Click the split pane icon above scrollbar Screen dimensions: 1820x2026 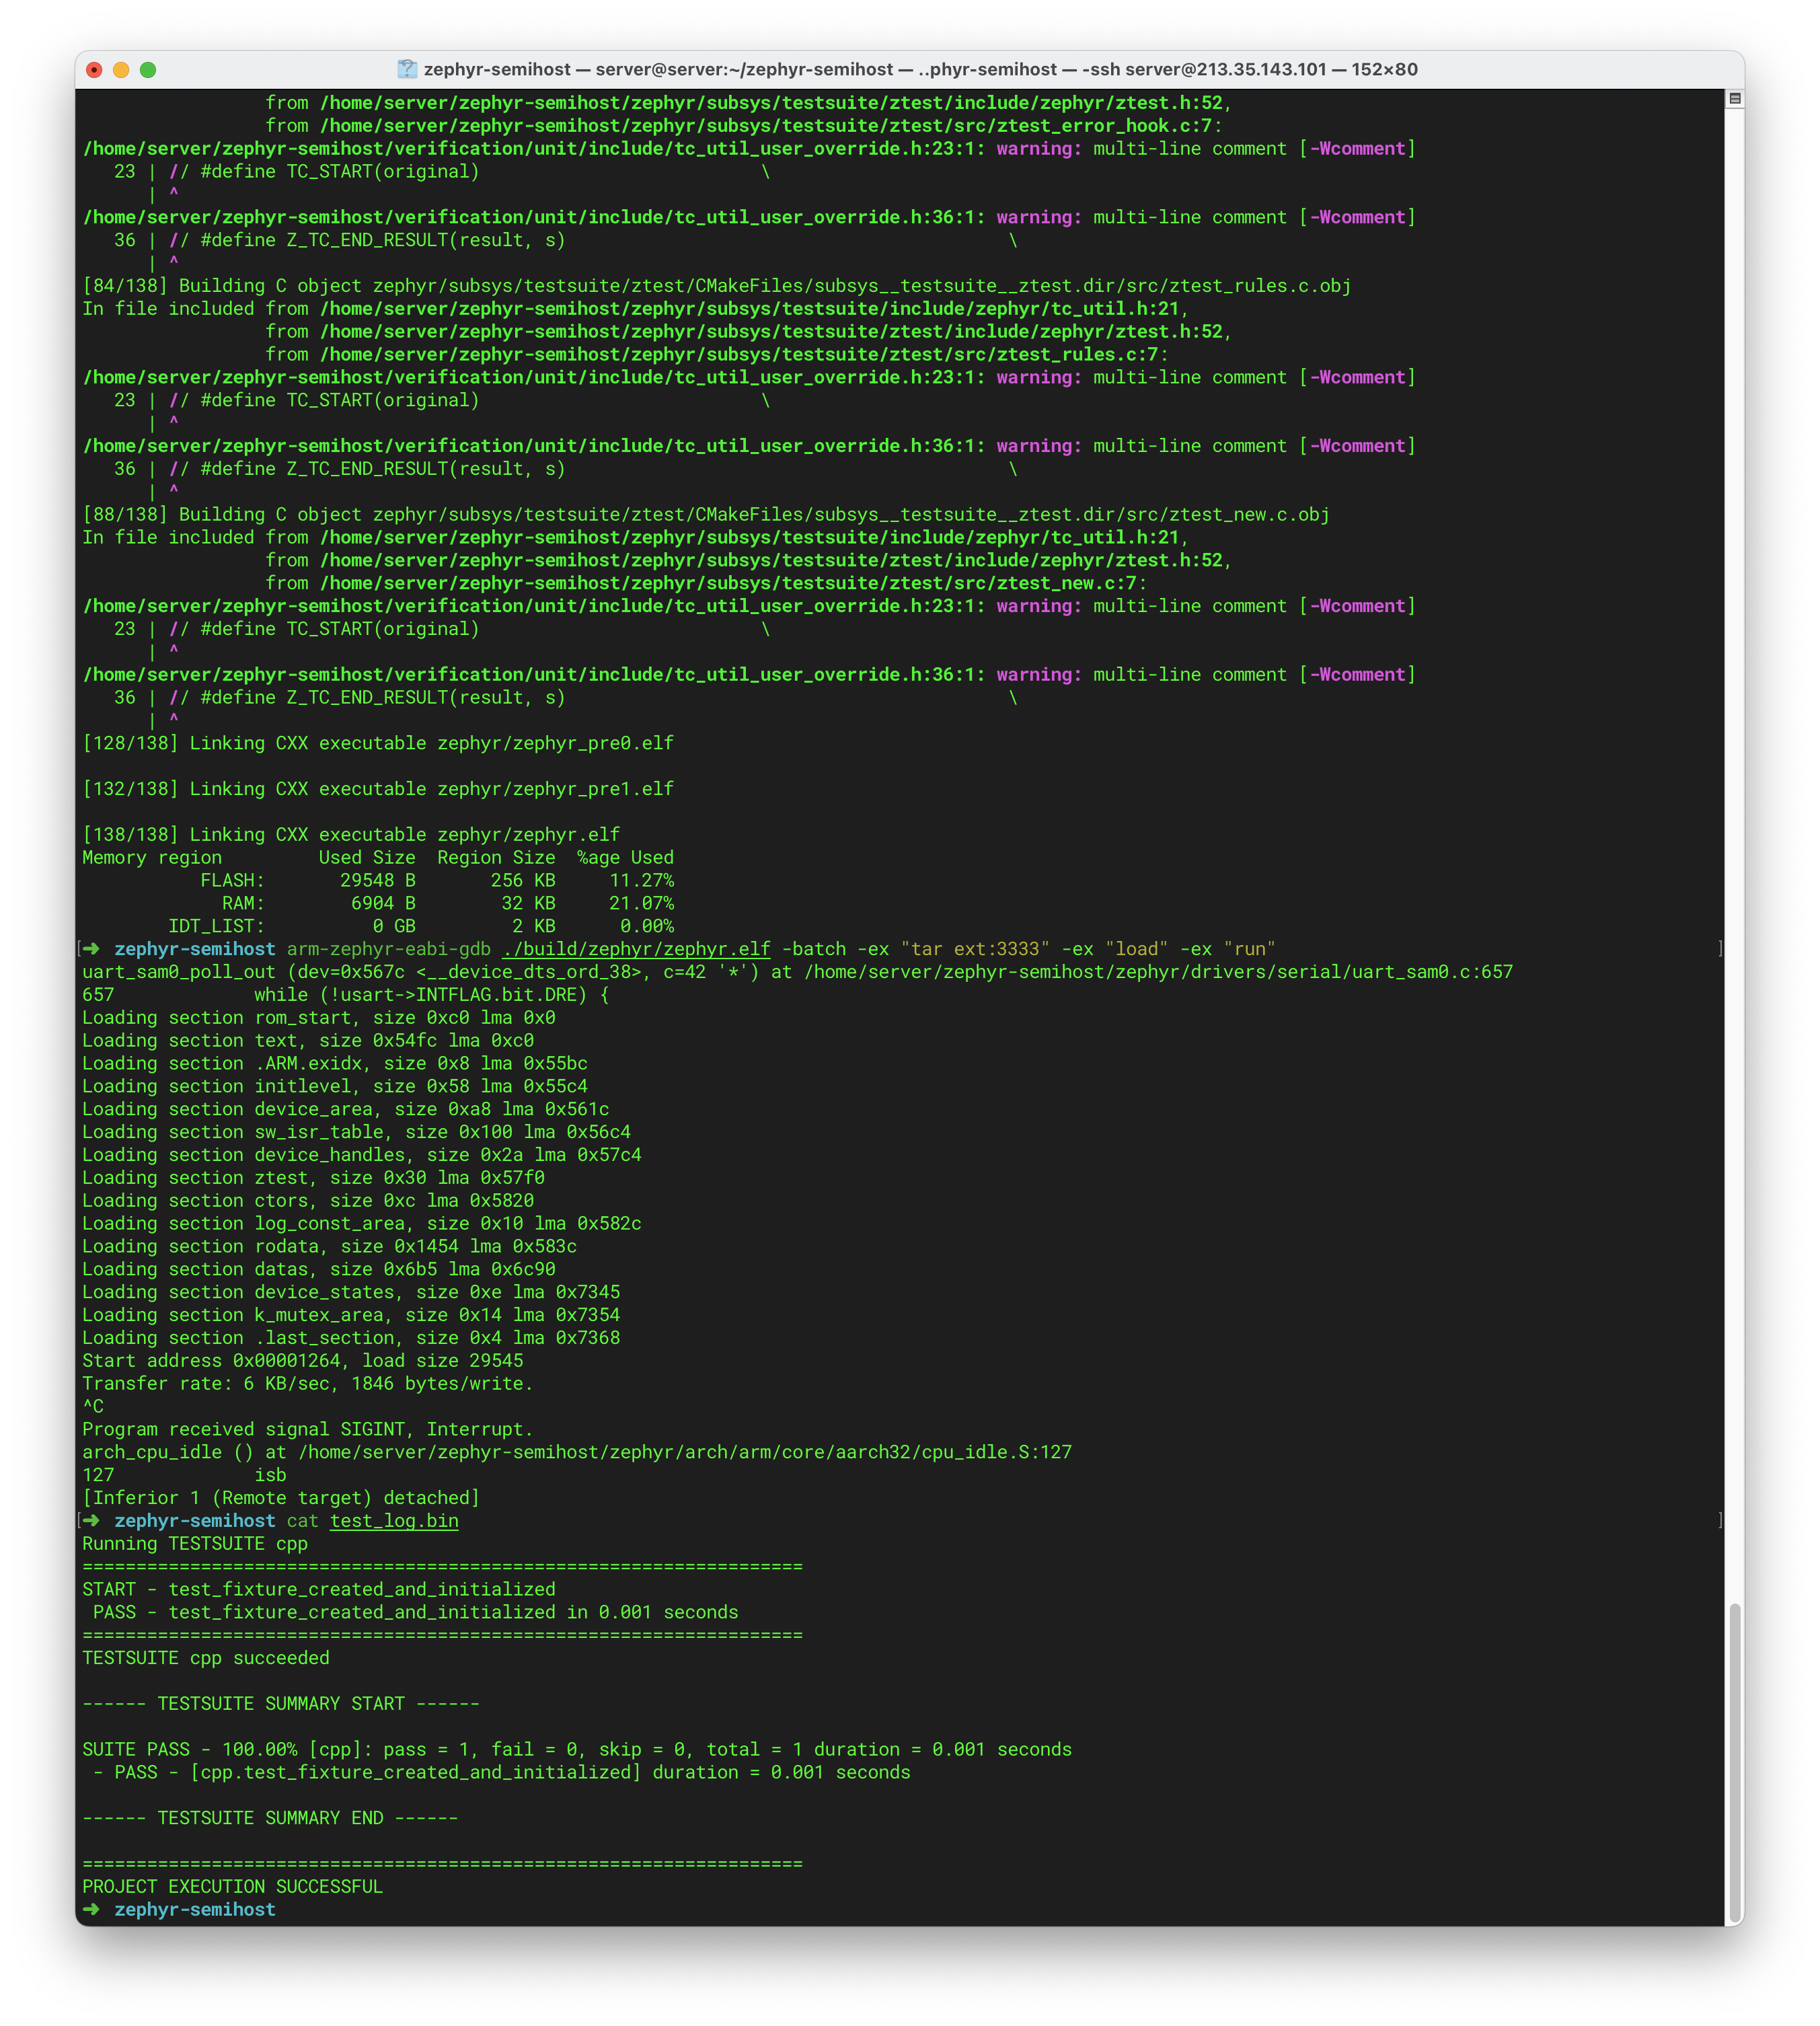(1735, 98)
